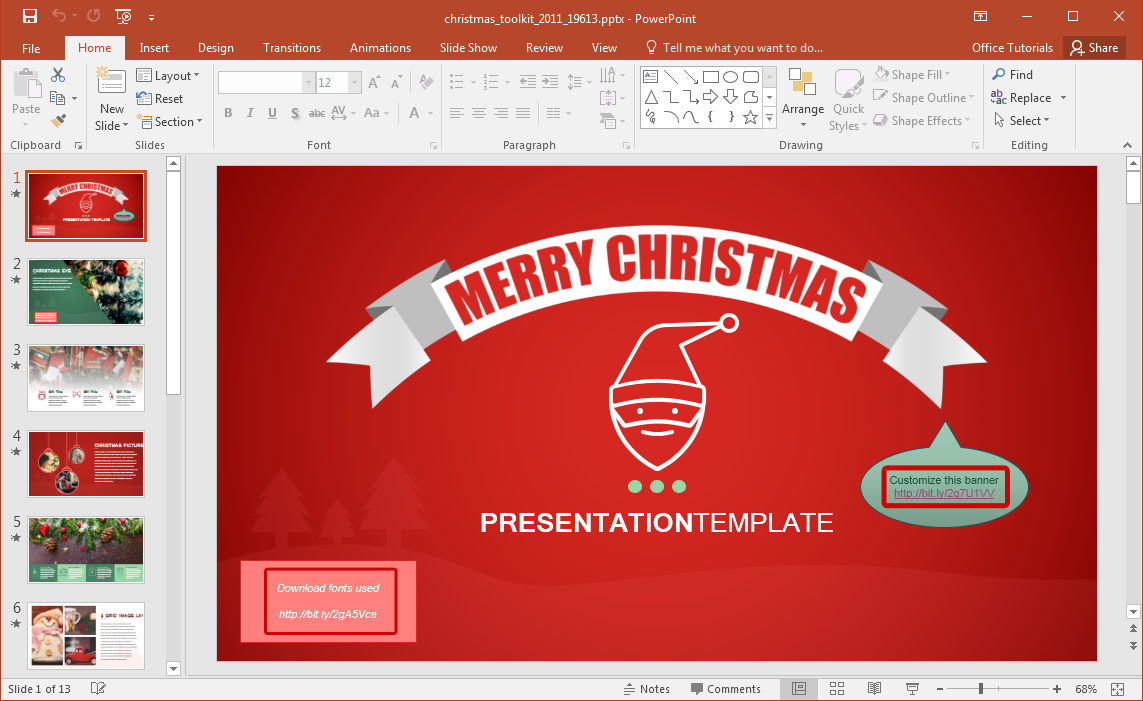Click the zoom slider in status bar
This screenshot has height=701, width=1143.
(x=981, y=689)
